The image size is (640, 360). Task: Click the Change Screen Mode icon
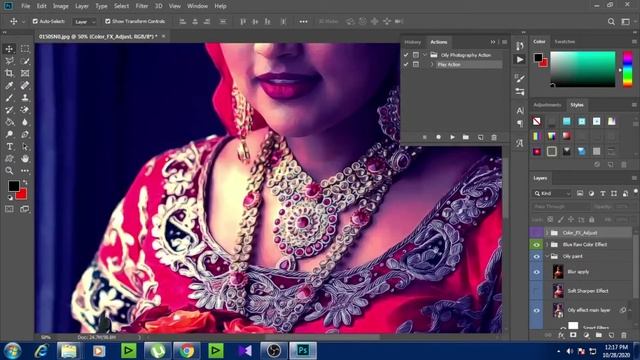[x=25, y=209]
